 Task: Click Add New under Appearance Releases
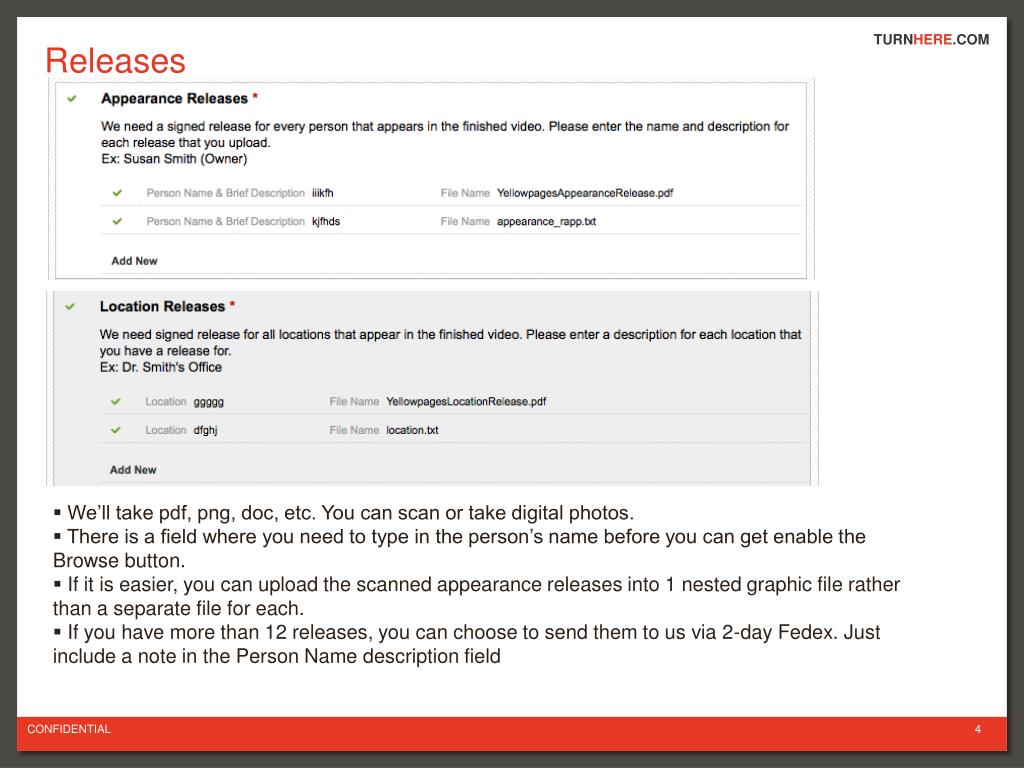coord(134,261)
